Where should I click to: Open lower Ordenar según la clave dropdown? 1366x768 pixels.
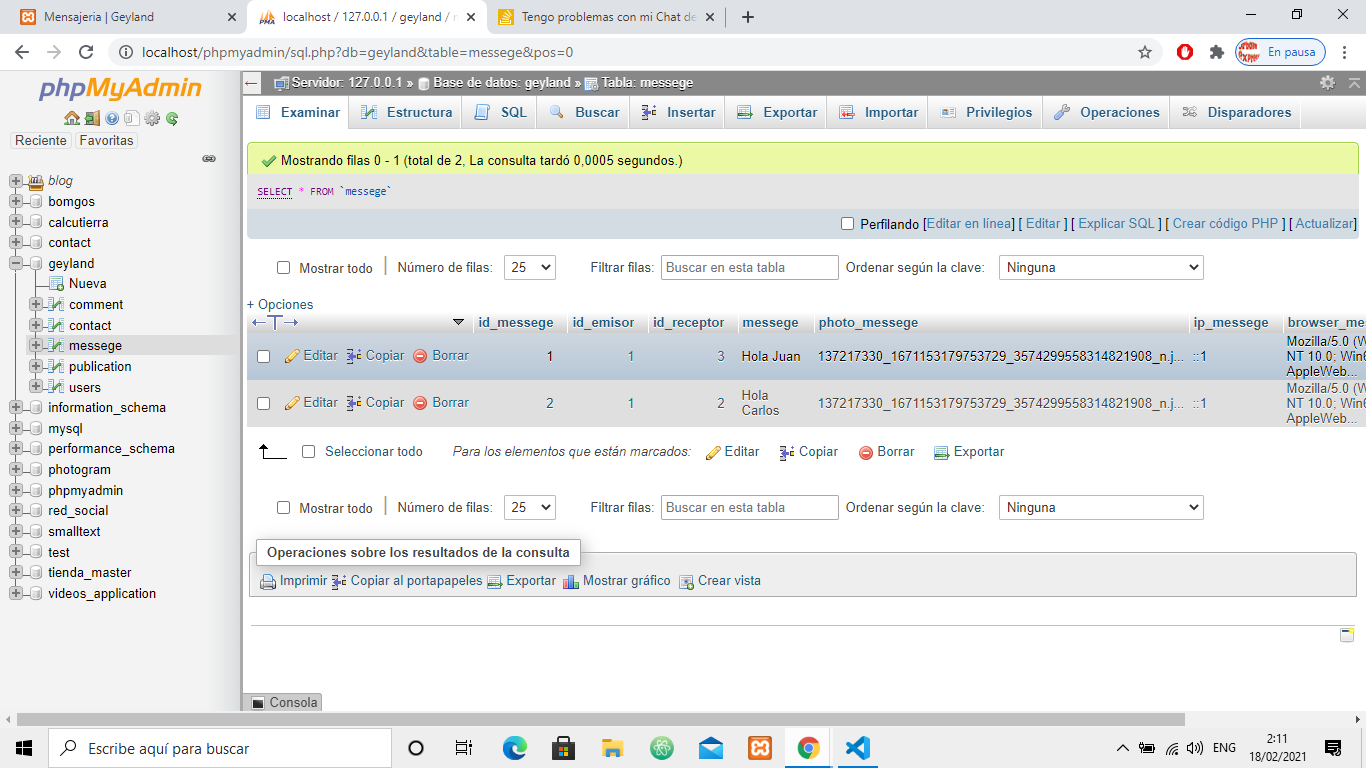tap(1101, 508)
